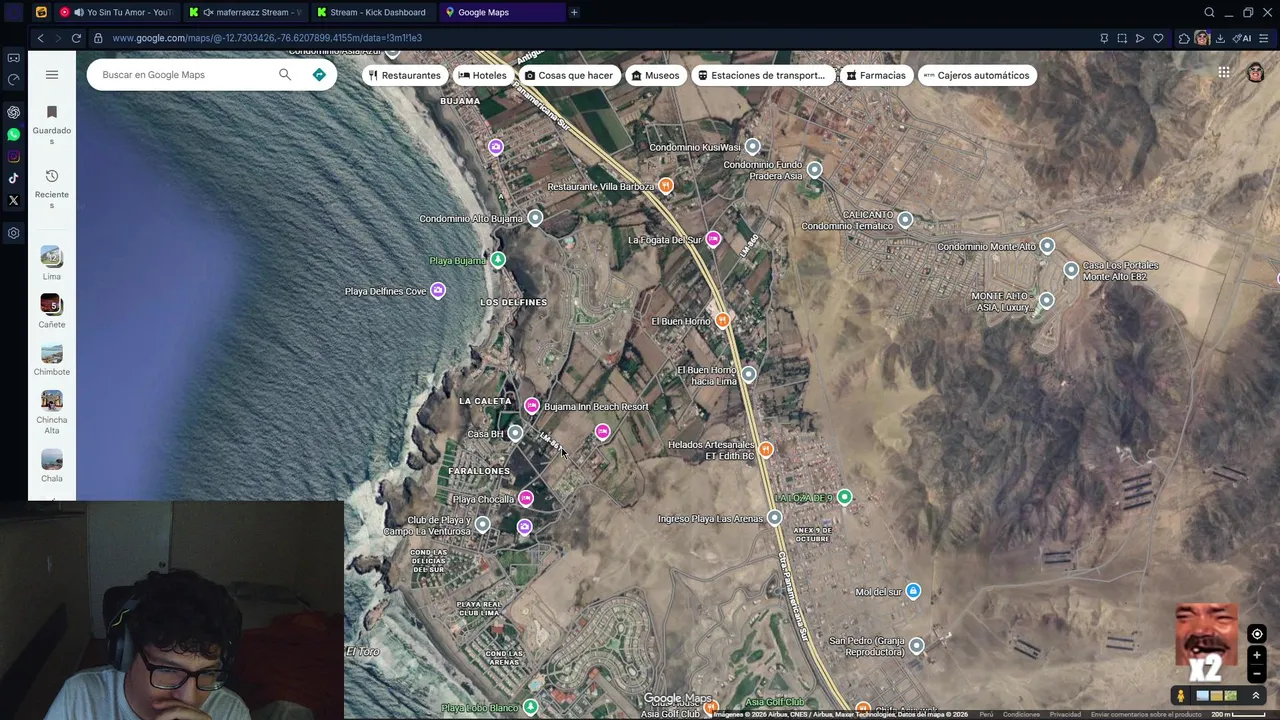Click the El Buen Horno restaurant pin
1280x720 pixels.
click(x=723, y=320)
